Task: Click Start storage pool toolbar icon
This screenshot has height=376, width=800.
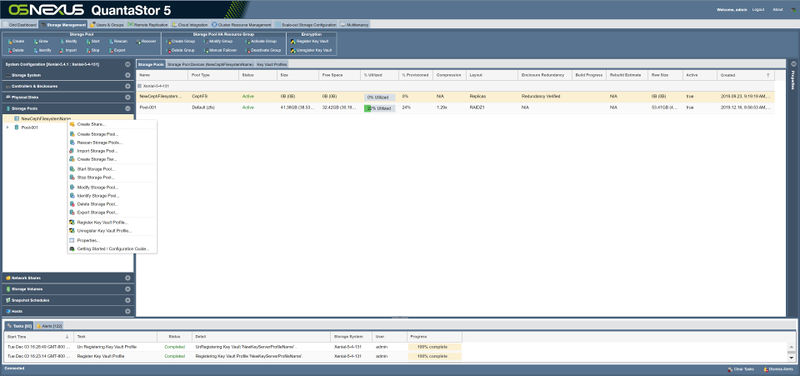Action: (x=88, y=41)
